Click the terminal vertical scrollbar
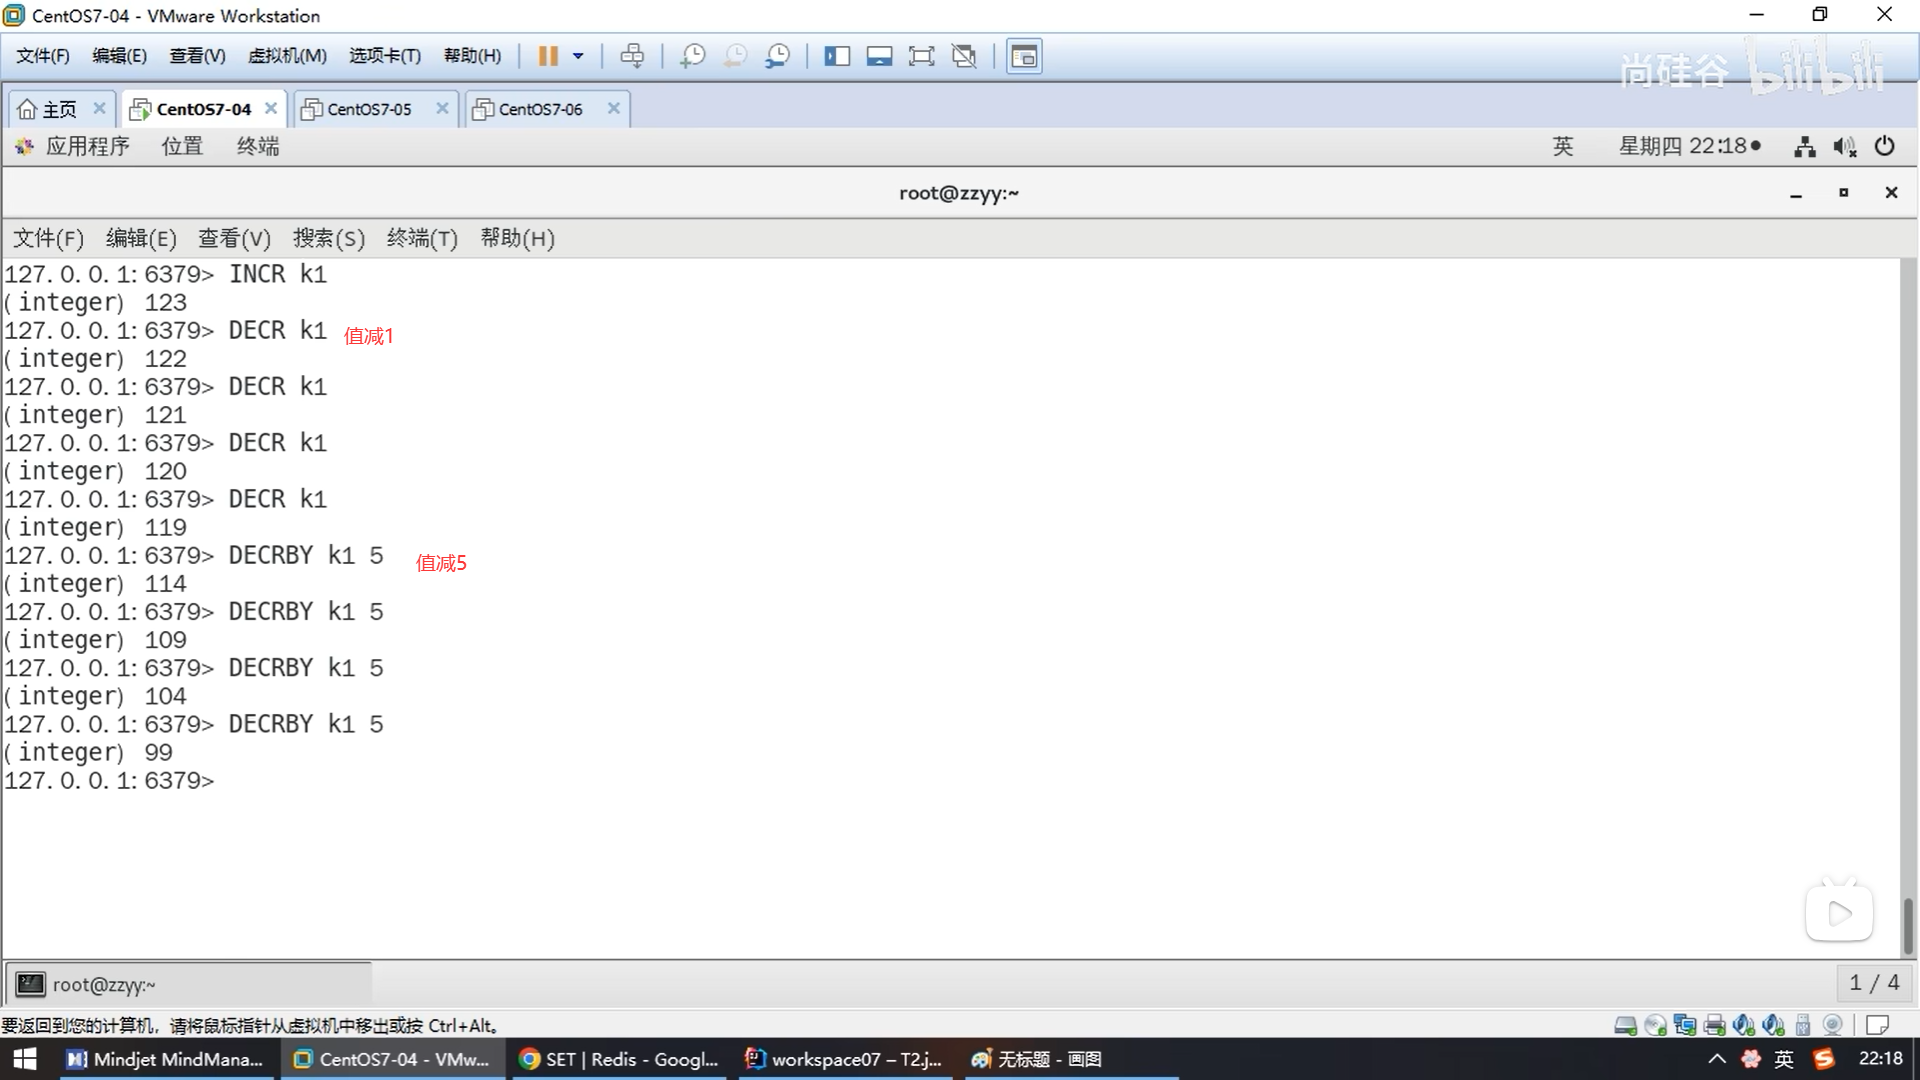 (1907, 925)
